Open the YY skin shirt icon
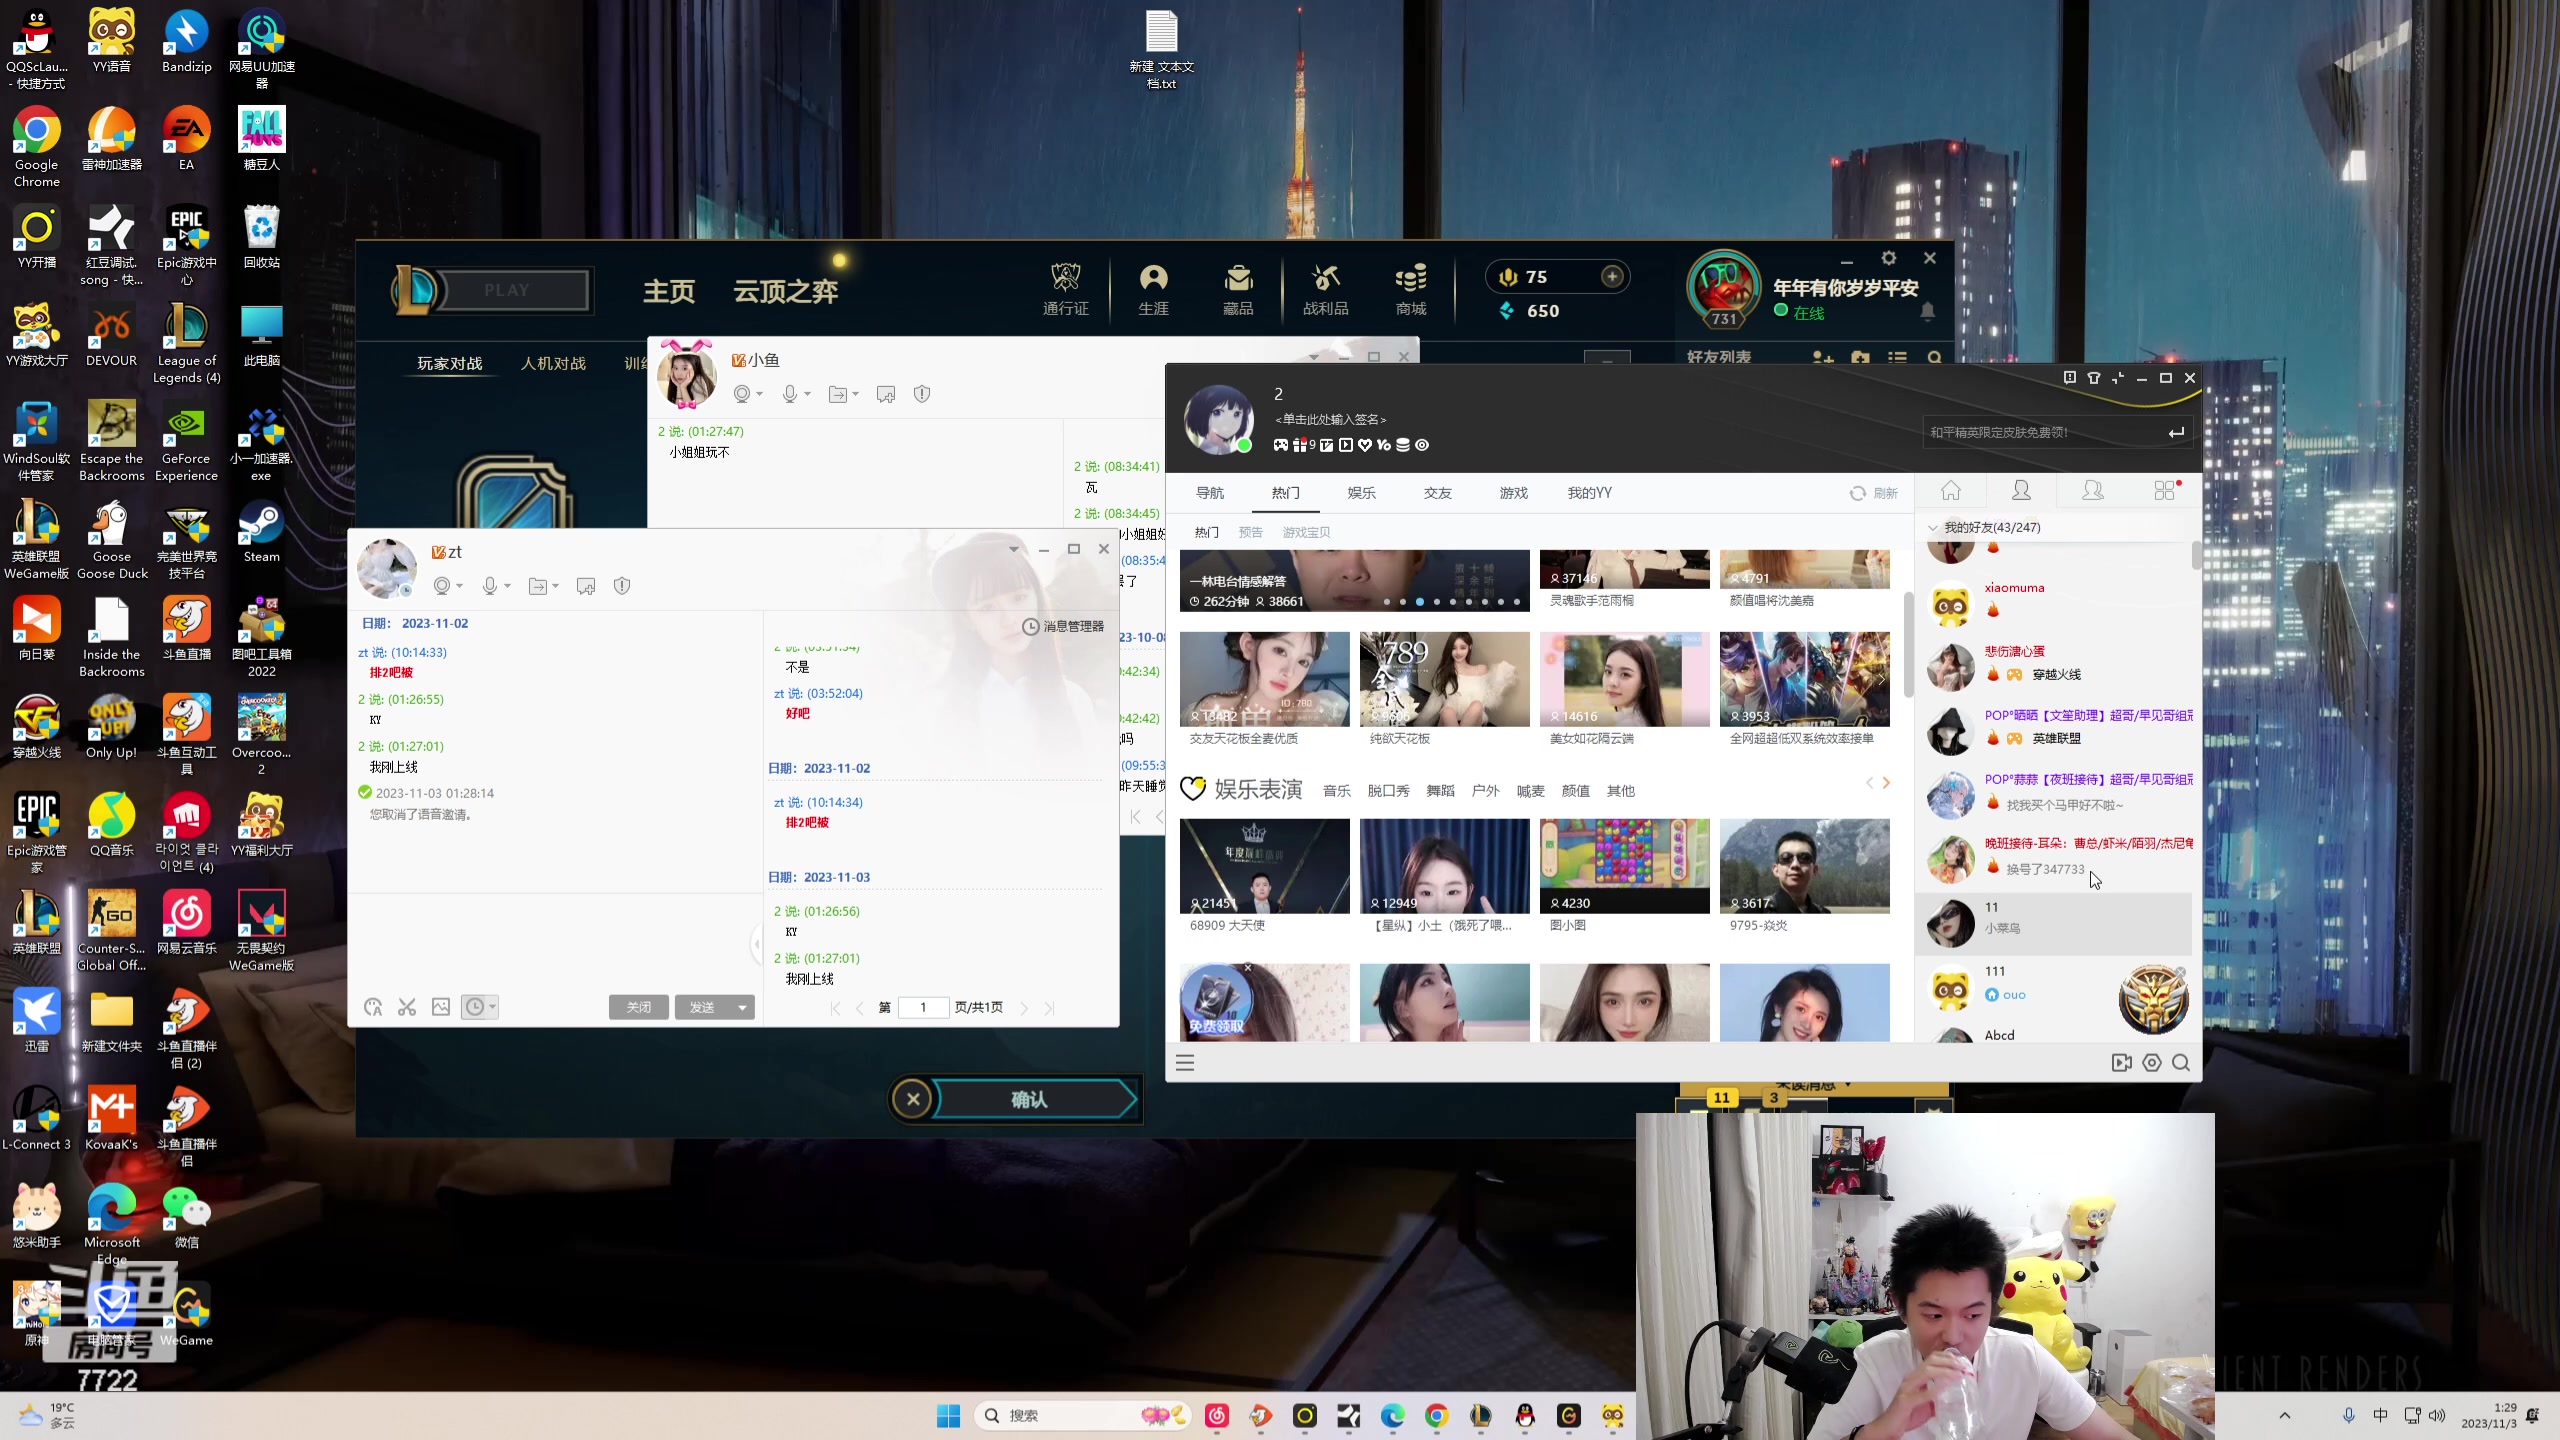 tap(2094, 378)
